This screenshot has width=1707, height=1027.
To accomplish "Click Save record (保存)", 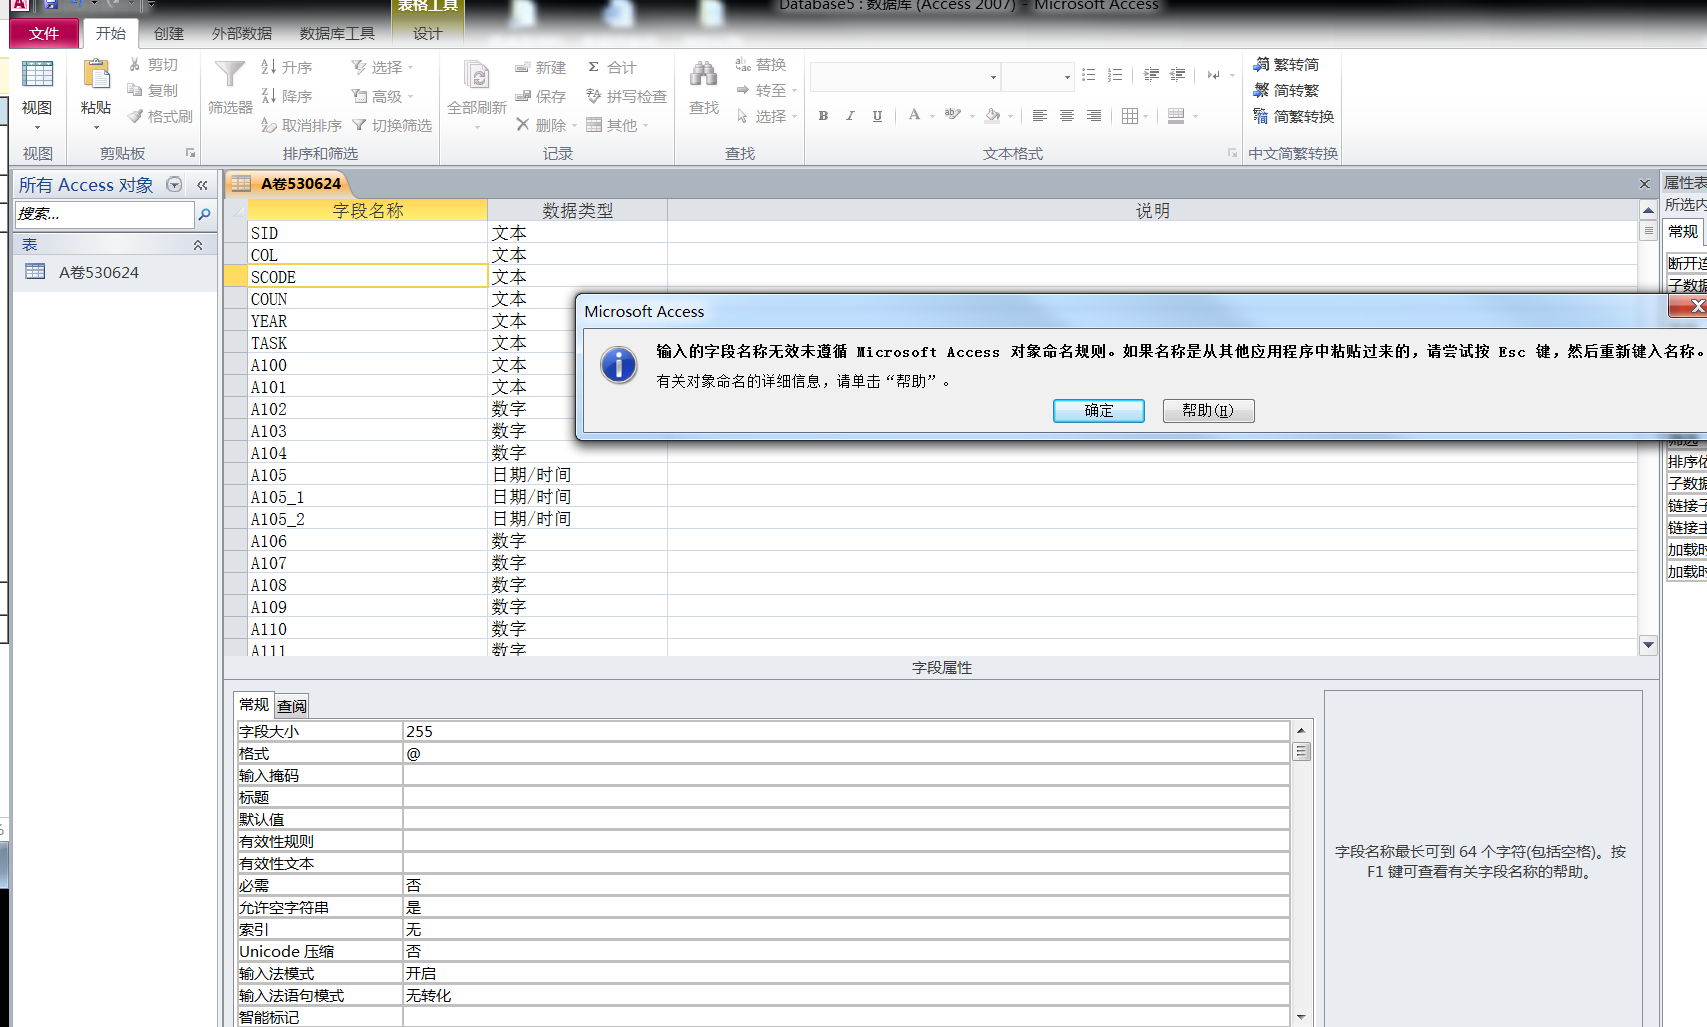I will [x=540, y=96].
